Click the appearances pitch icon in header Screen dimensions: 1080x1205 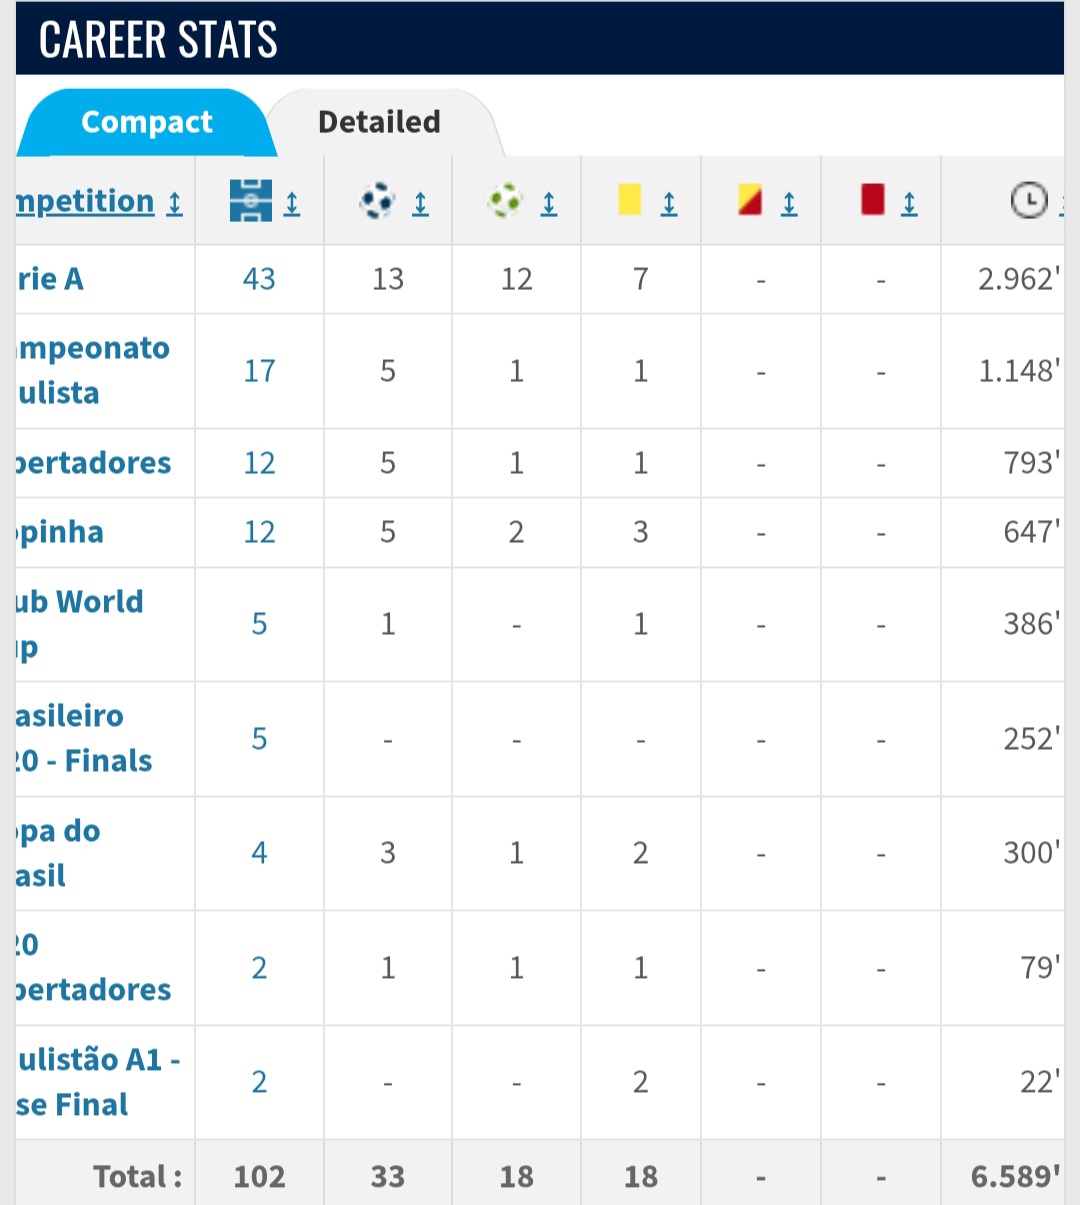tap(250, 201)
